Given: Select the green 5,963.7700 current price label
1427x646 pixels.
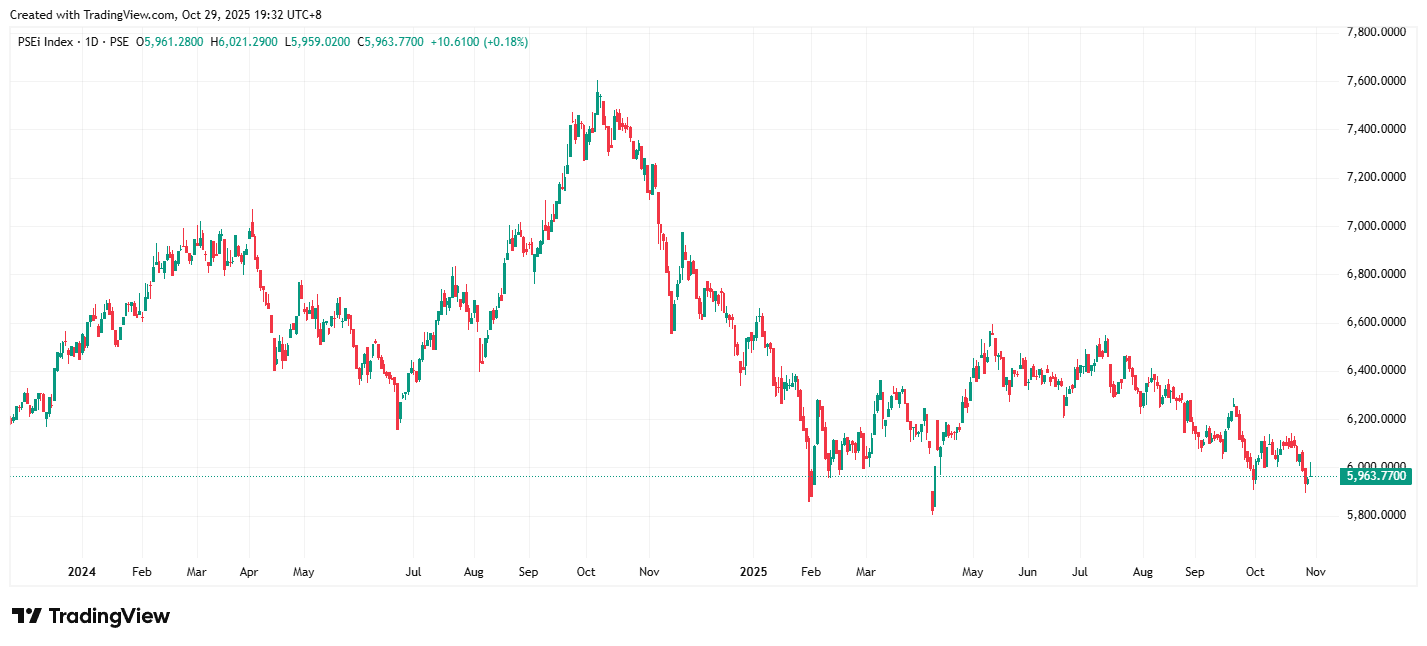Looking at the screenshot, I should point(1377,477).
